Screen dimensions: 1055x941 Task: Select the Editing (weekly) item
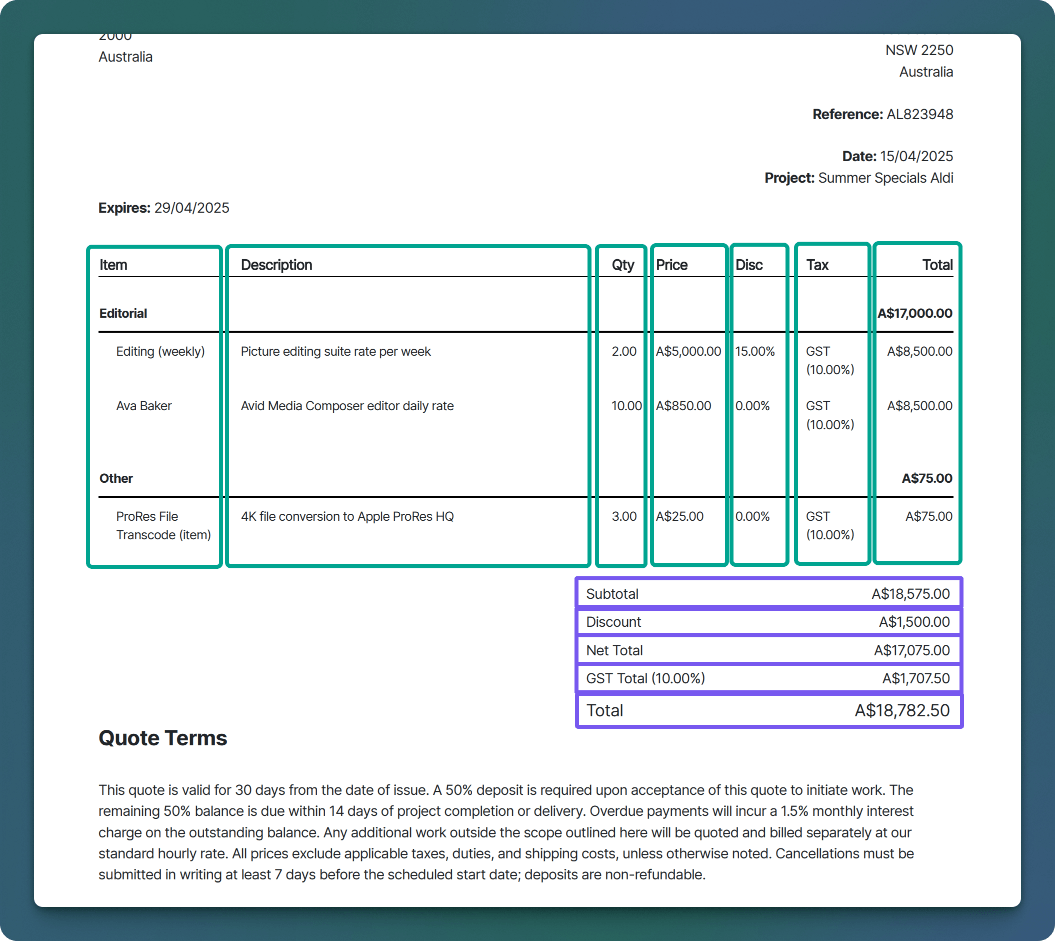click(x=160, y=352)
